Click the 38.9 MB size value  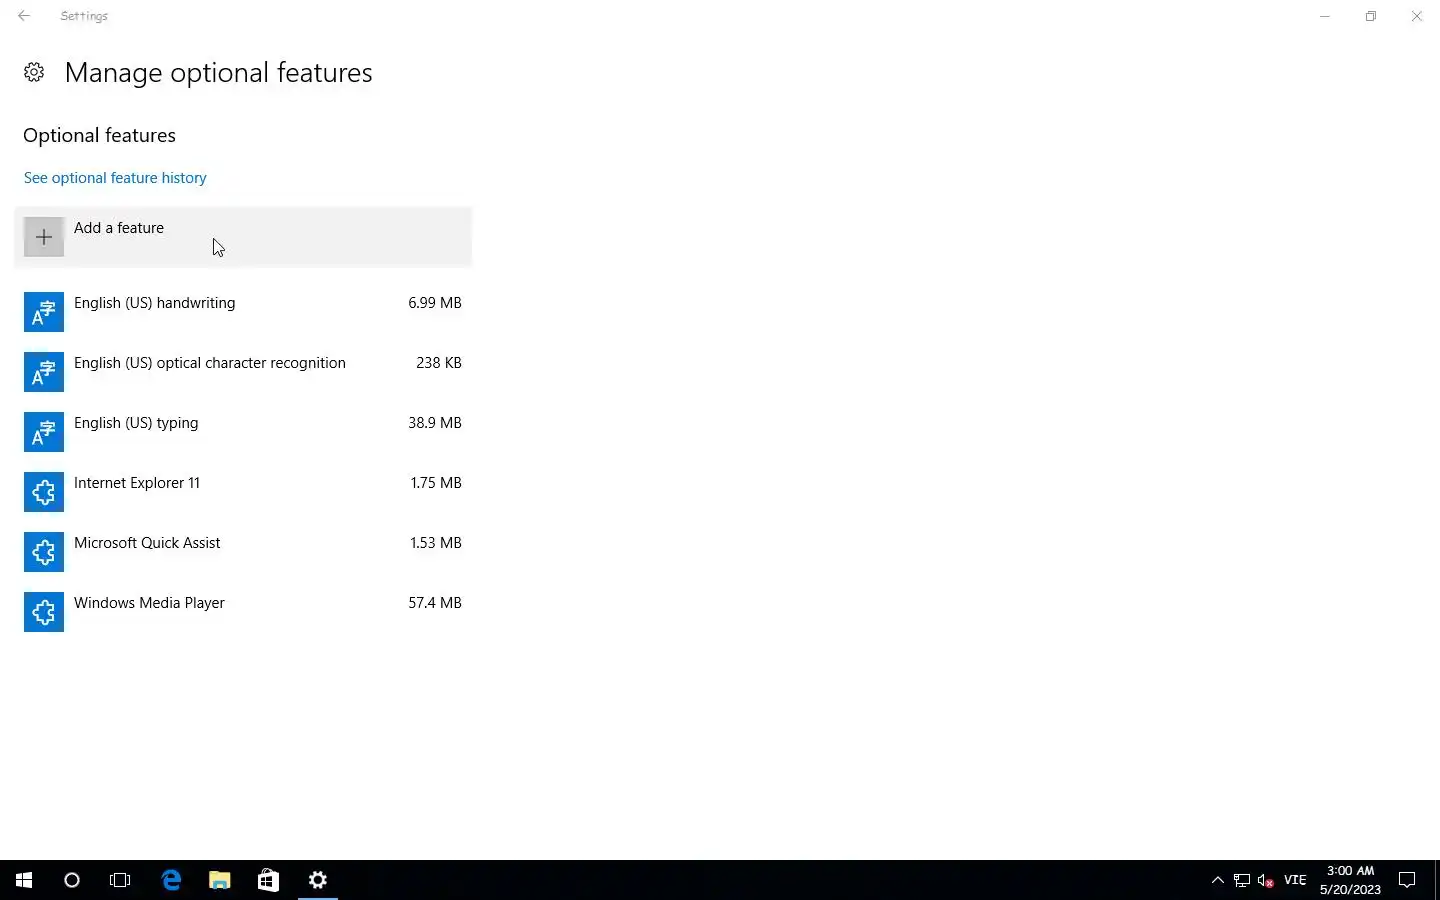click(435, 423)
